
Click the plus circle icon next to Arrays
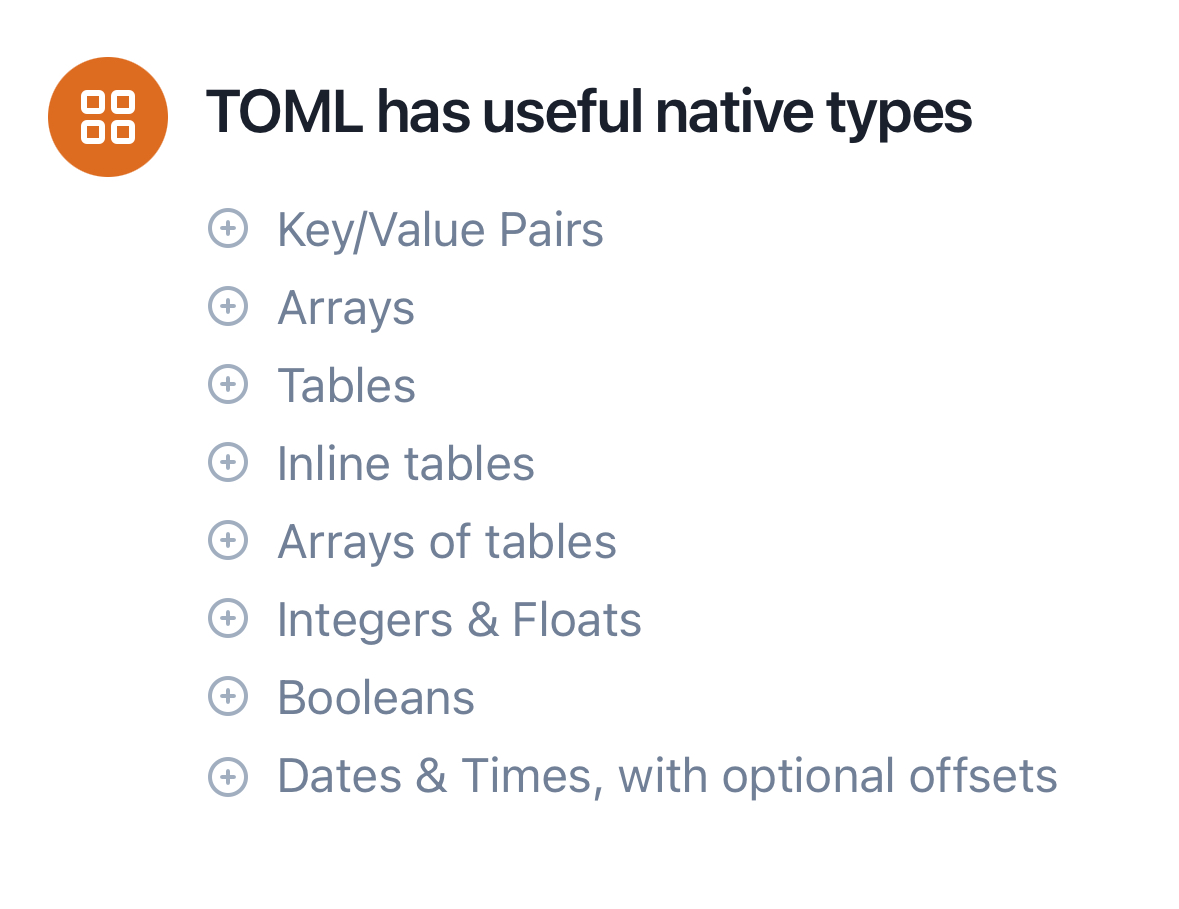(228, 306)
